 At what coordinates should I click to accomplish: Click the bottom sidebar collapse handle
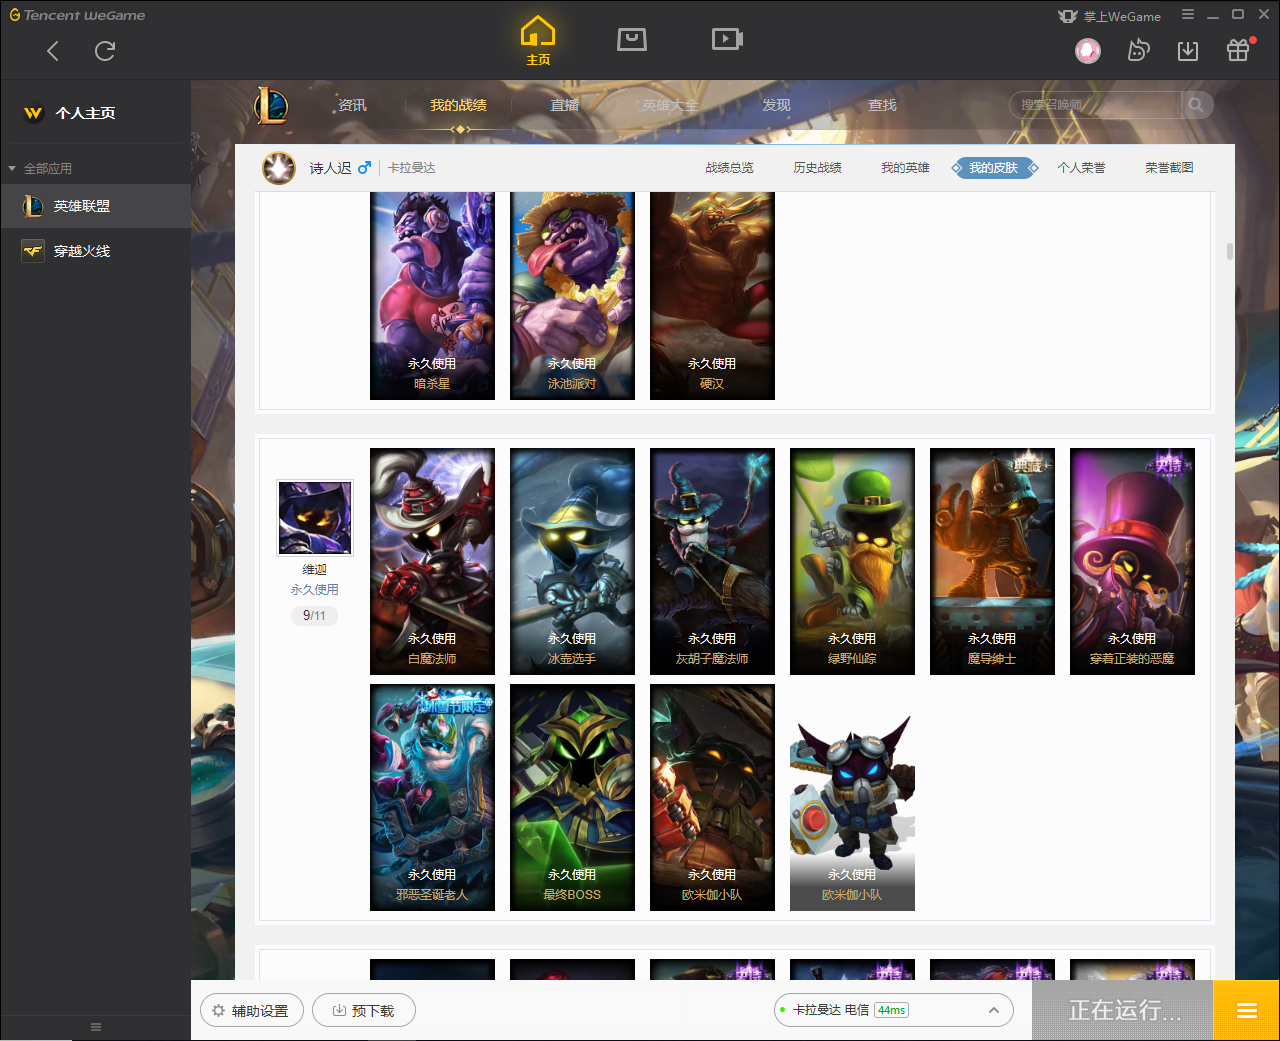96,1027
